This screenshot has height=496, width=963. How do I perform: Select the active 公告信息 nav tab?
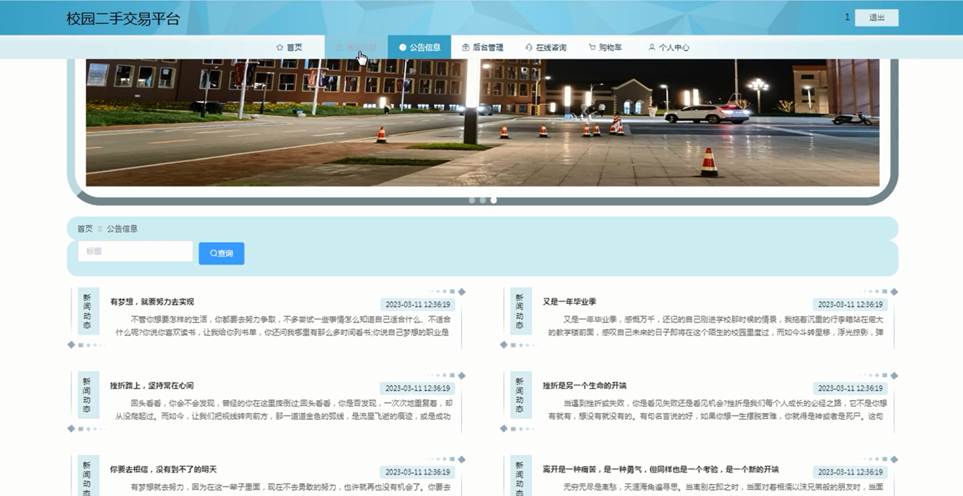click(x=419, y=47)
